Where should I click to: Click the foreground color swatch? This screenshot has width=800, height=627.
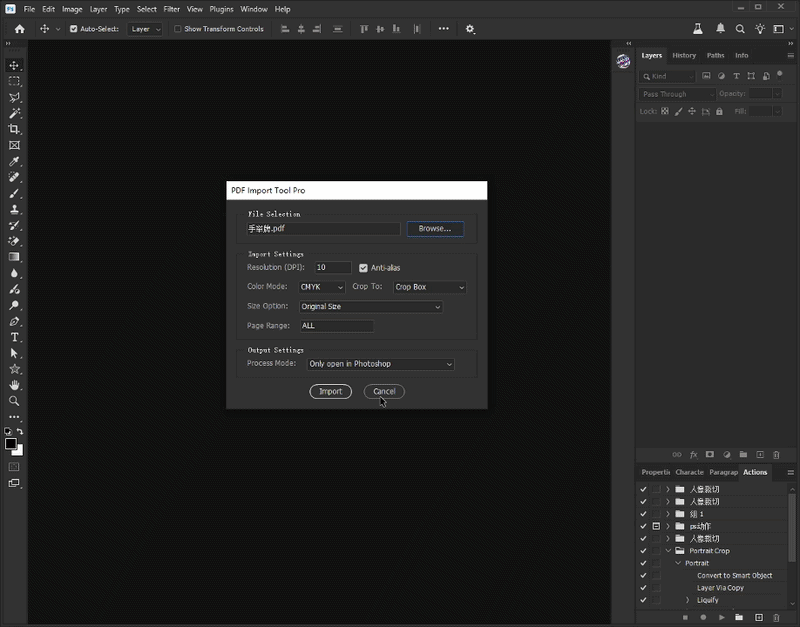[x=11, y=444]
